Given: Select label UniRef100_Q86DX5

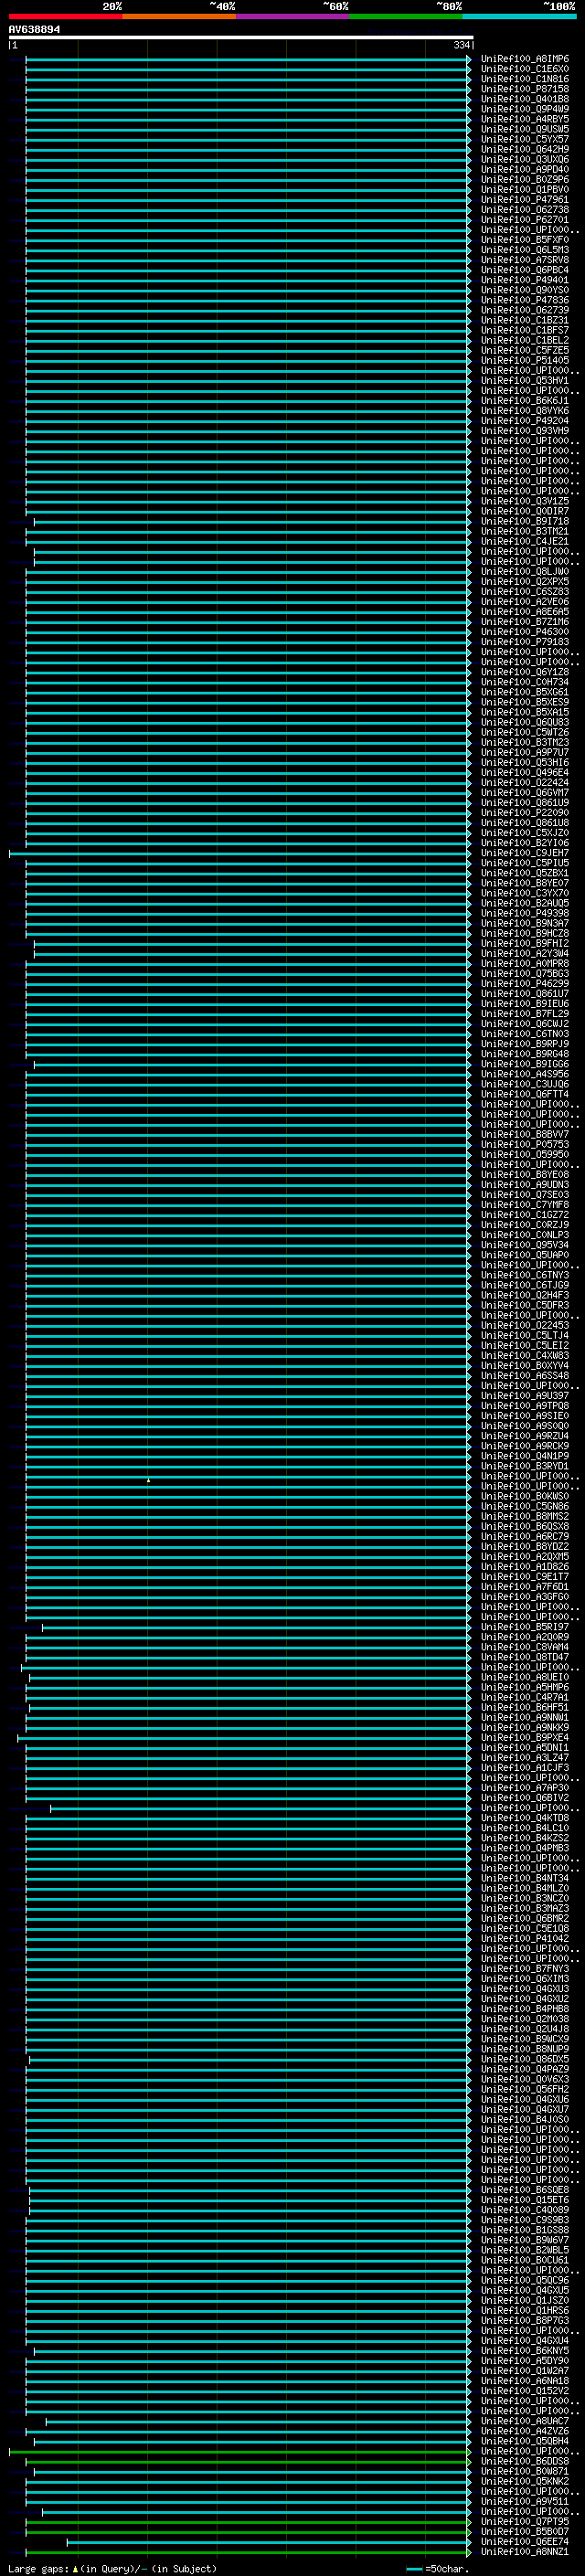Looking at the screenshot, I should [524, 2060].
